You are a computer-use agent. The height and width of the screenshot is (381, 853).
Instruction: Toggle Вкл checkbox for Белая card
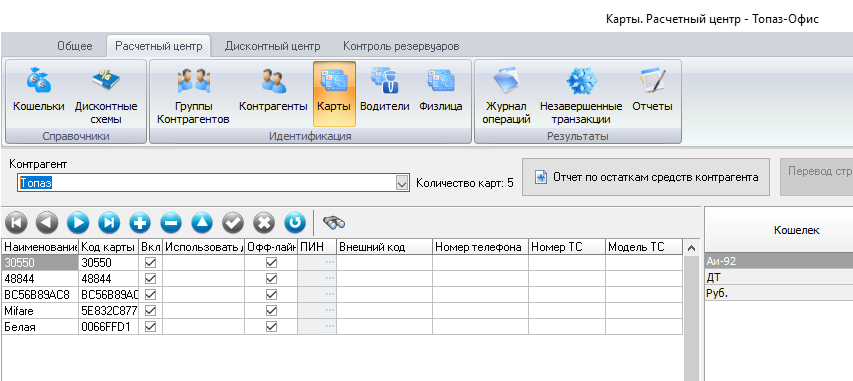(151, 327)
